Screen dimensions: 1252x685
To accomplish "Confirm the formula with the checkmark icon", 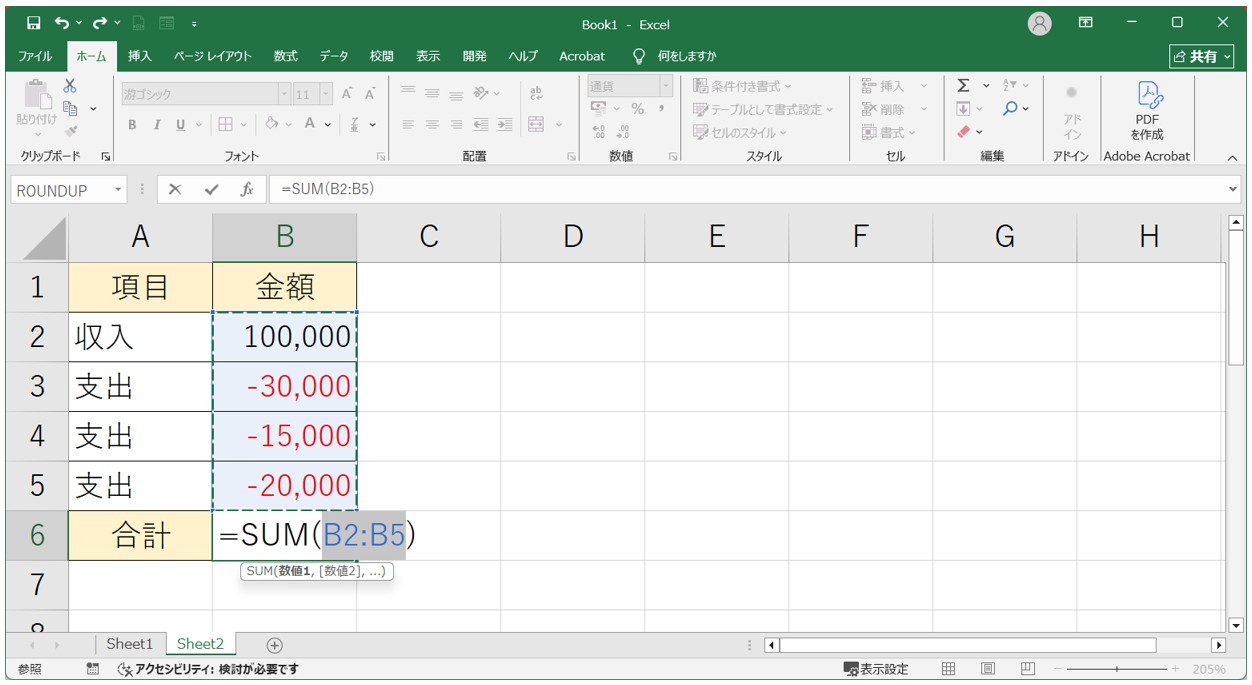I will pos(211,190).
